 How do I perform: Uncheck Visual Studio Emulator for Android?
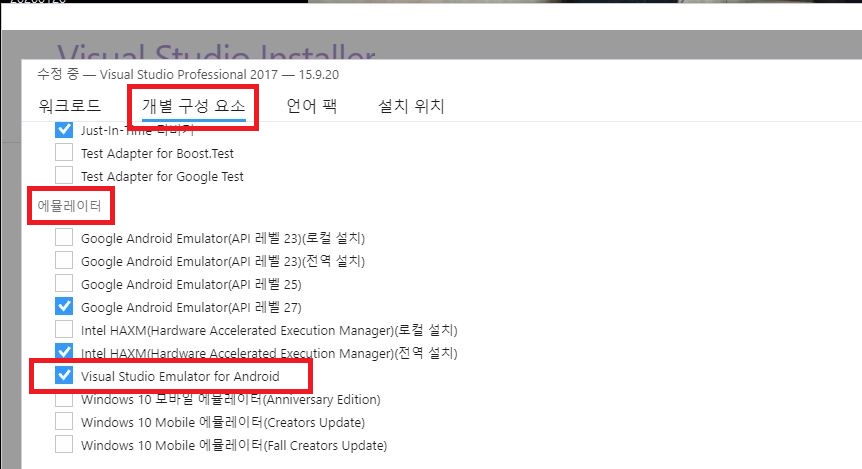[64, 376]
